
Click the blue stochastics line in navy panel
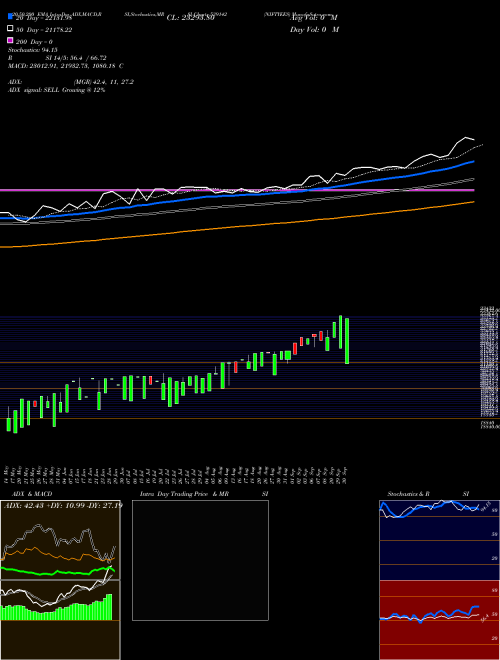(429, 508)
